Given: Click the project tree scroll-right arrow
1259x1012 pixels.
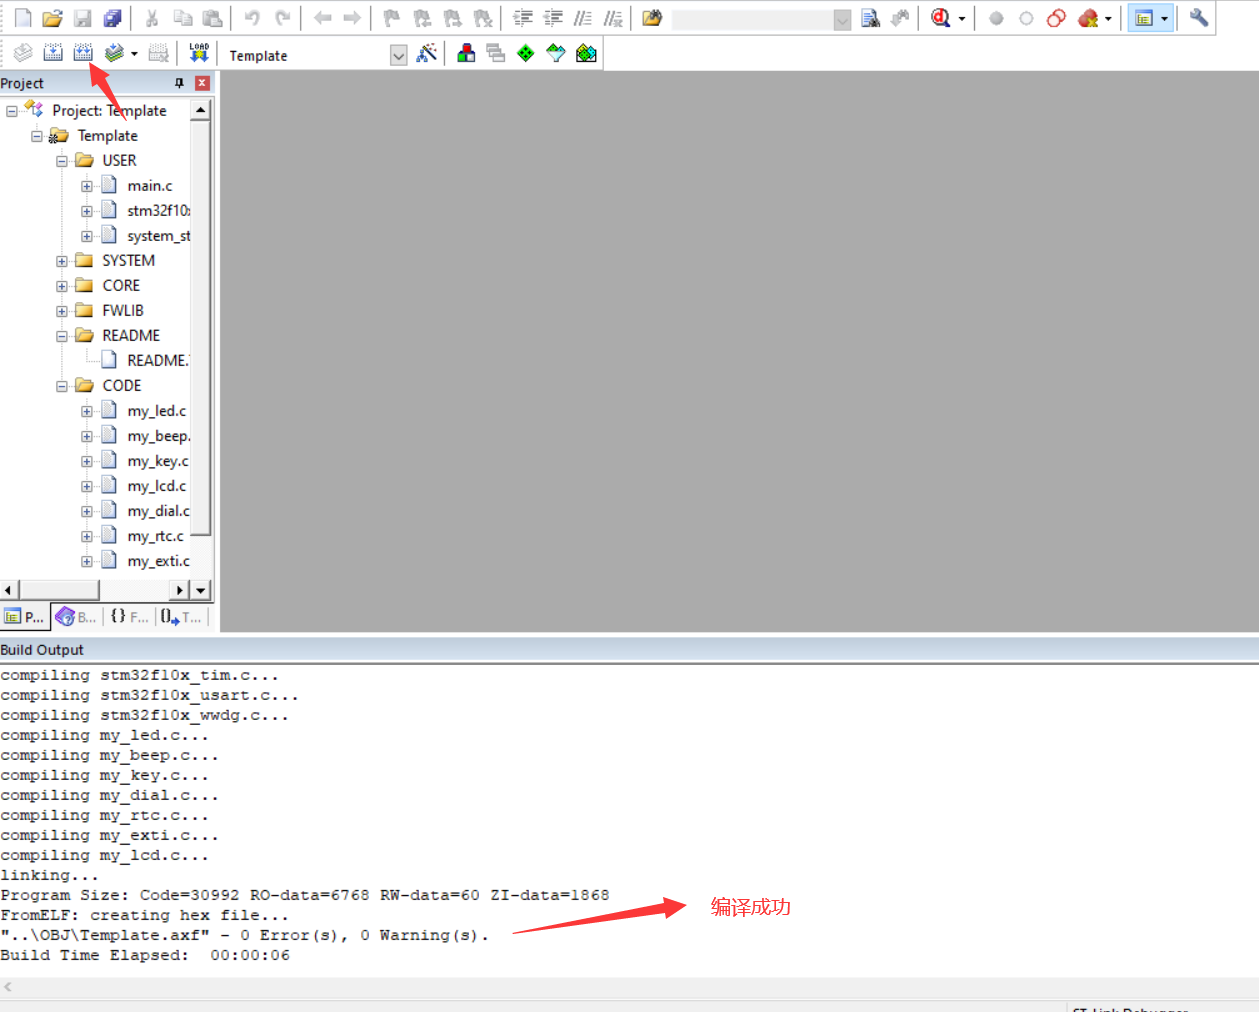Looking at the screenshot, I should click(x=180, y=590).
